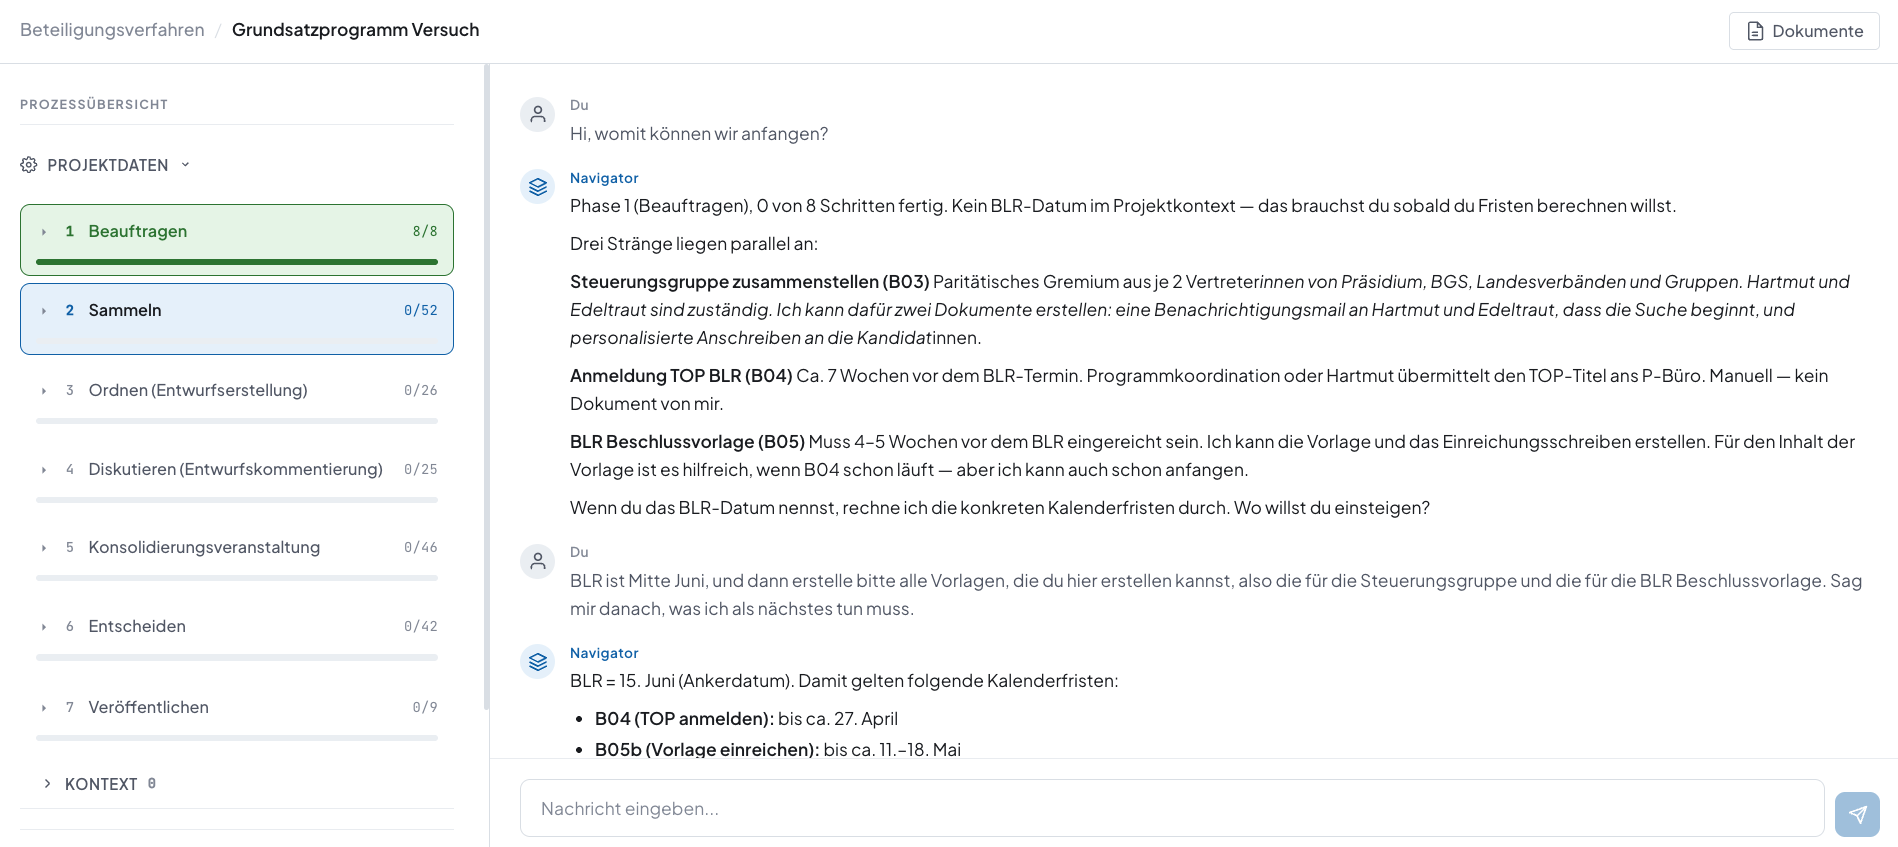Click user avatar of first Du message
1898x847 pixels.
(x=538, y=114)
